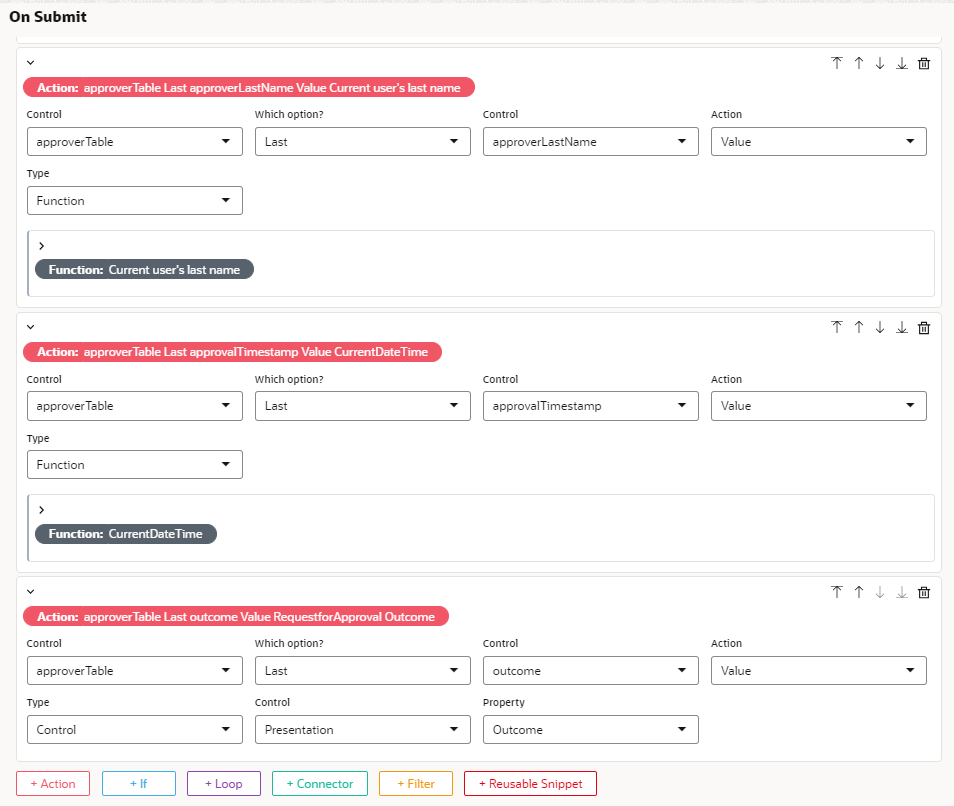The width and height of the screenshot is (954, 806).
Task: Delete the approverLastName action block
Action: click(923, 62)
